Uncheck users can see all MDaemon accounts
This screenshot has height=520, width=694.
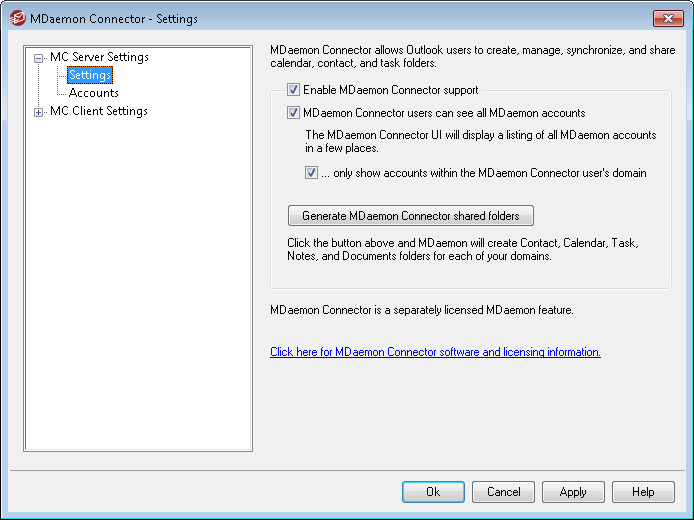293,113
